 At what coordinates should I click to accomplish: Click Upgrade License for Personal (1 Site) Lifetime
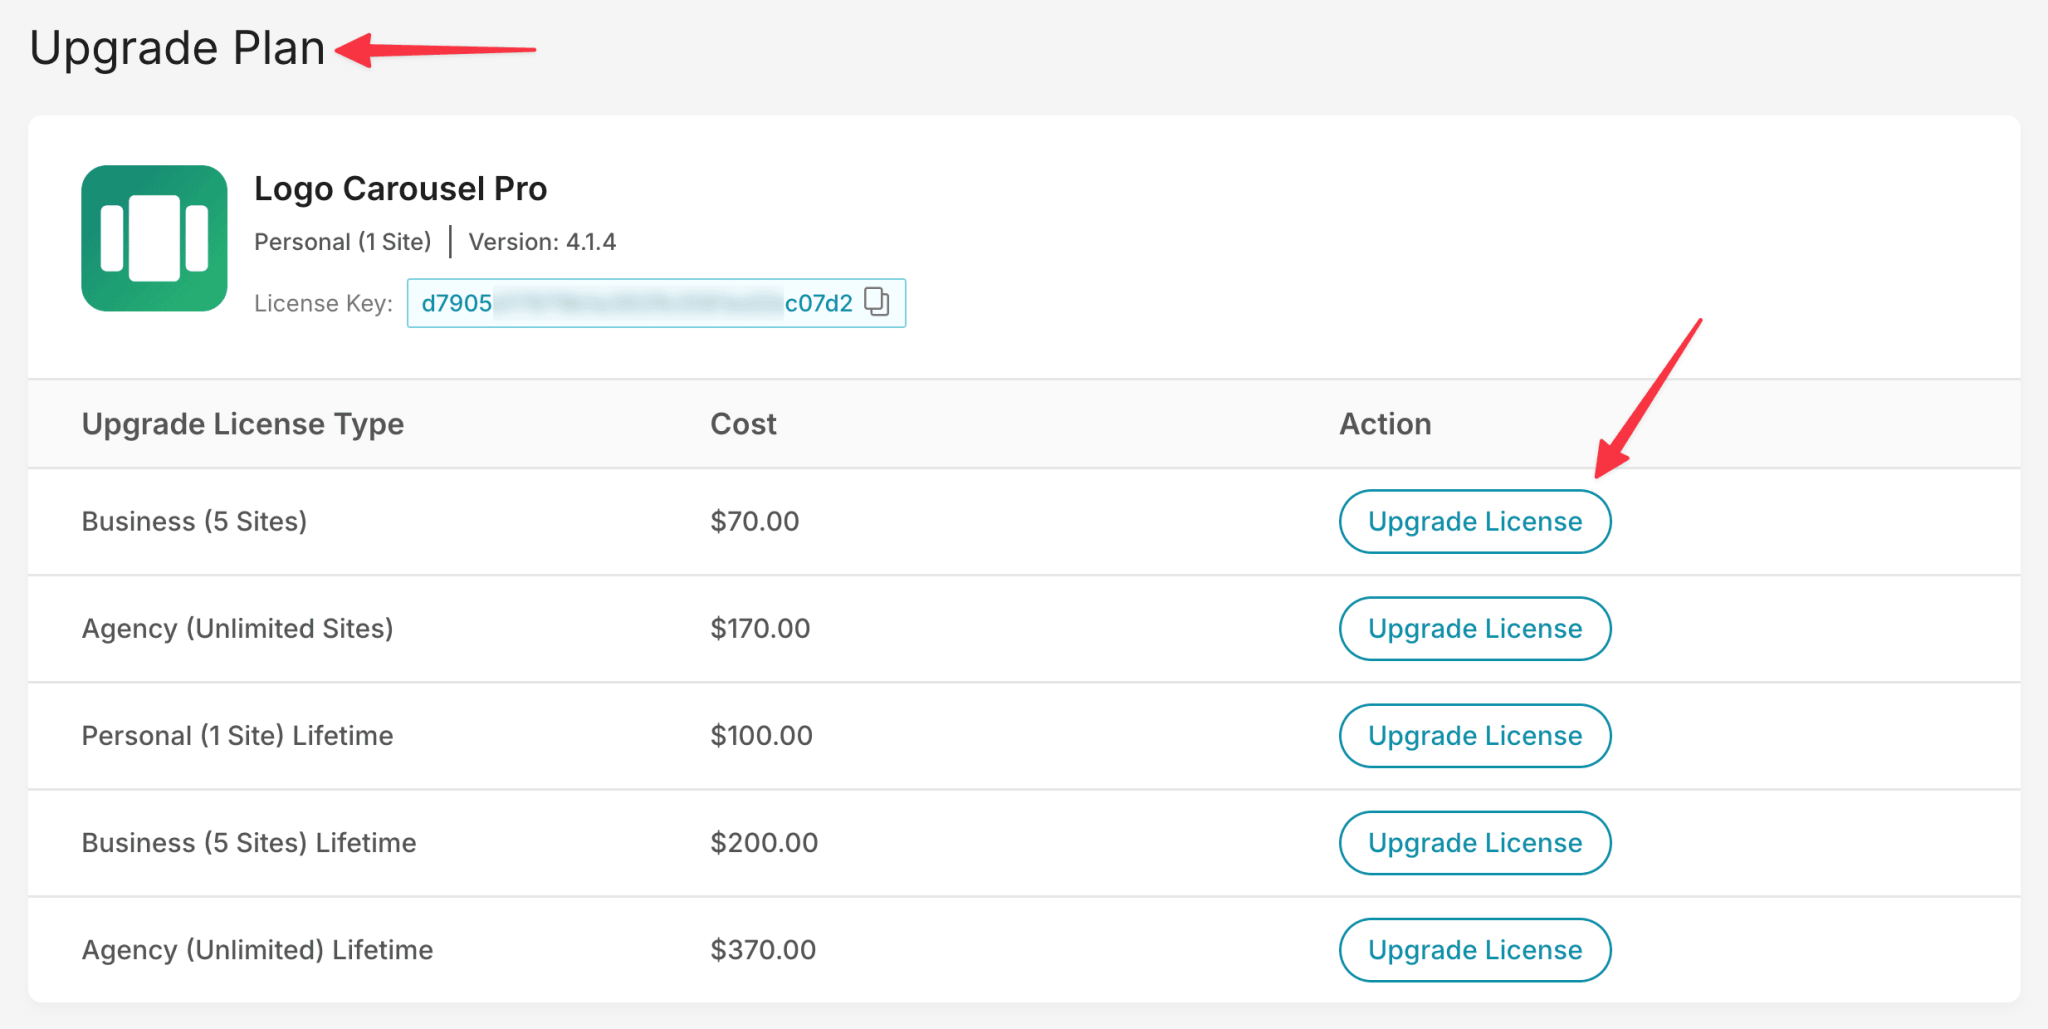point(1474,735)
